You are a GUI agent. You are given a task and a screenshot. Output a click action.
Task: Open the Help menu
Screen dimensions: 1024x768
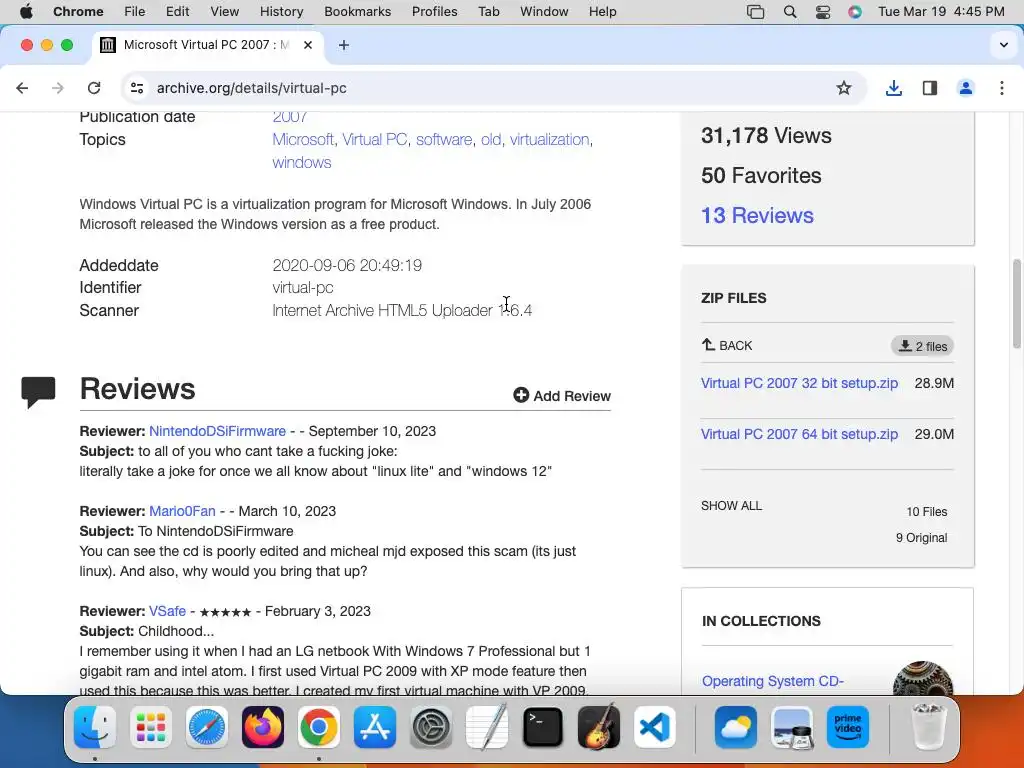point(602,12)
